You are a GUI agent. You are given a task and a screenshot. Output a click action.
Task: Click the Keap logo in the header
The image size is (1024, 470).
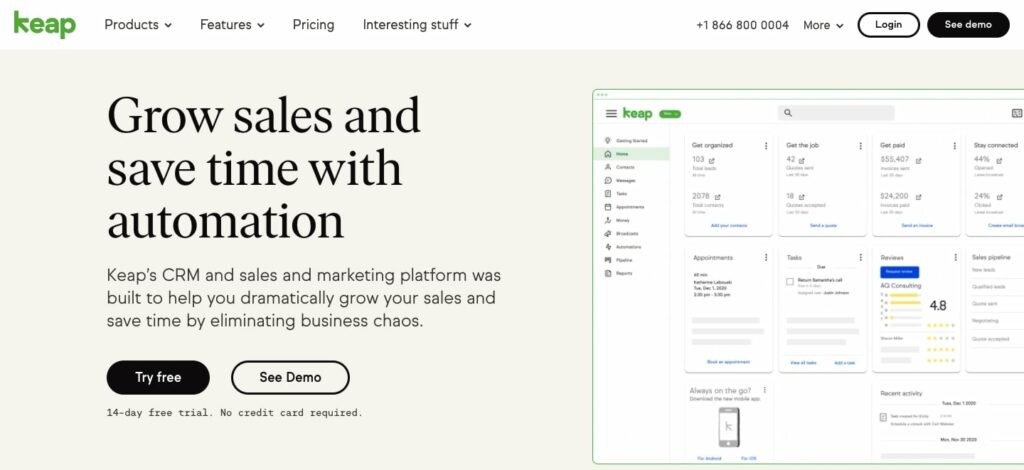(44, 24)
